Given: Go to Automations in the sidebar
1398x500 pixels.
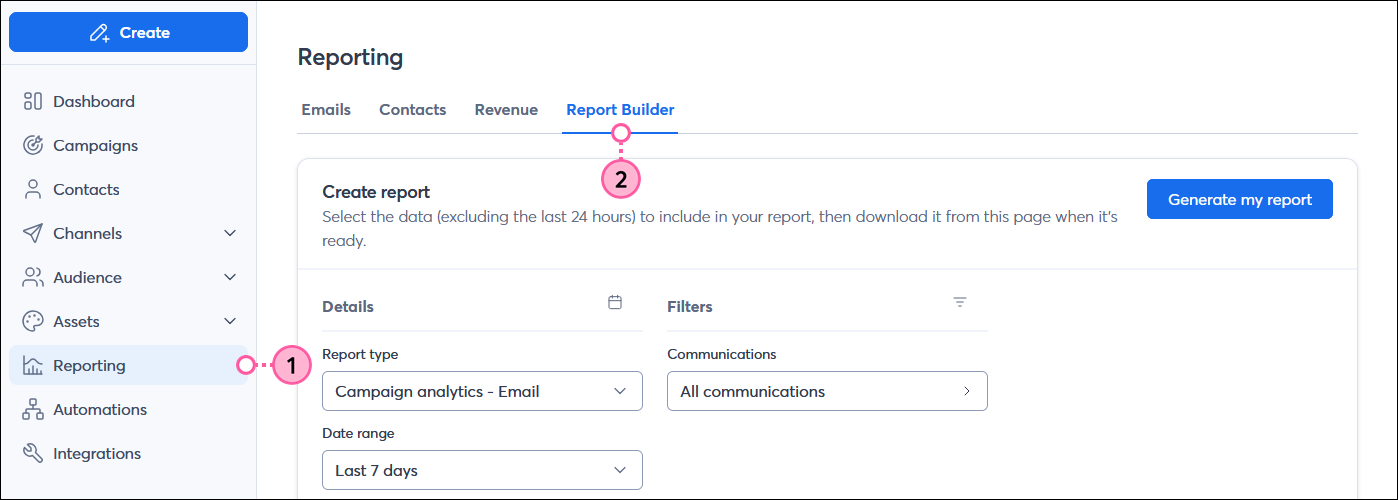Looking at the screenshot, I should [x=128, y=409].
